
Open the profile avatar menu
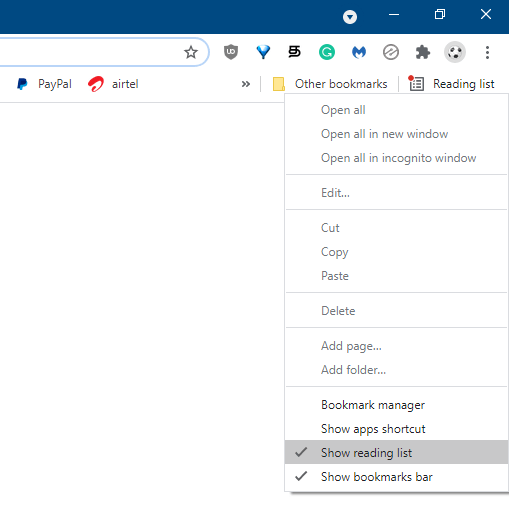pos(455,52)
